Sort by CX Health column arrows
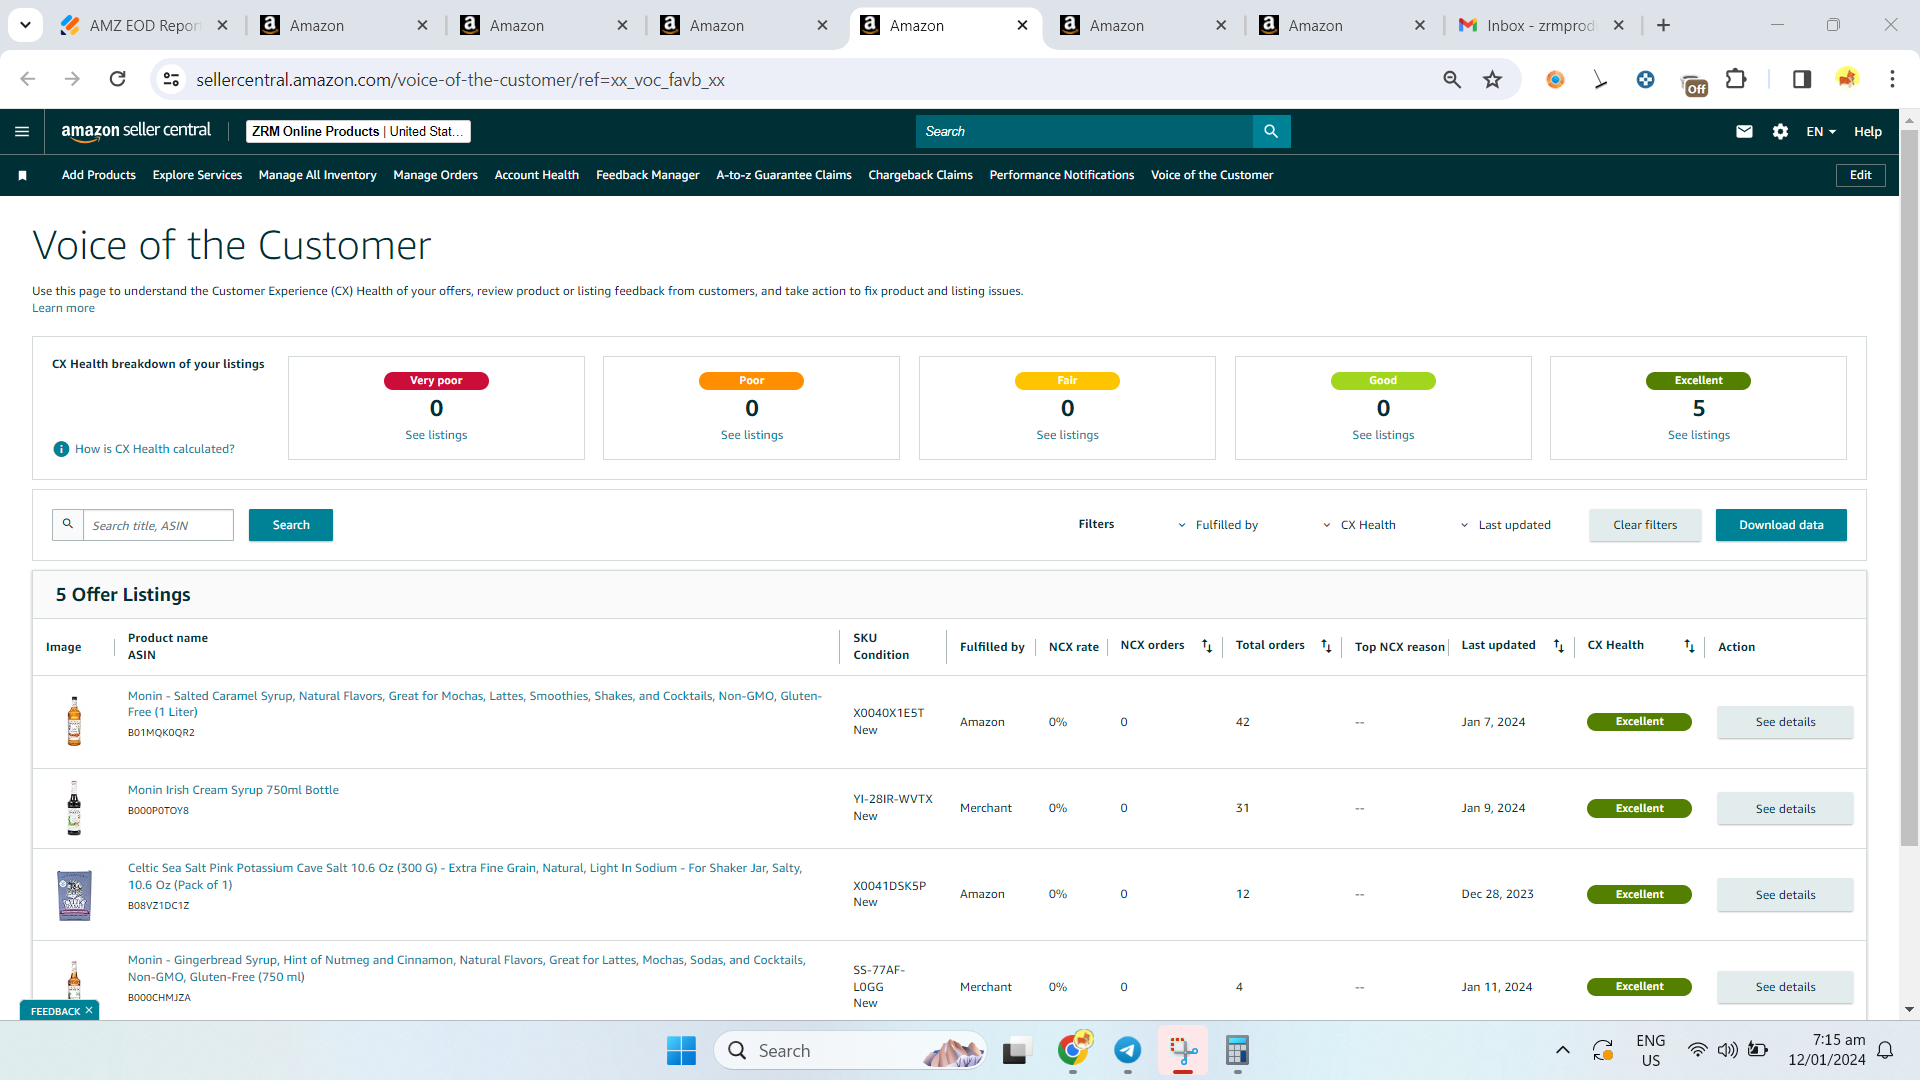 pyautogui.click(x=1689, y=646)
